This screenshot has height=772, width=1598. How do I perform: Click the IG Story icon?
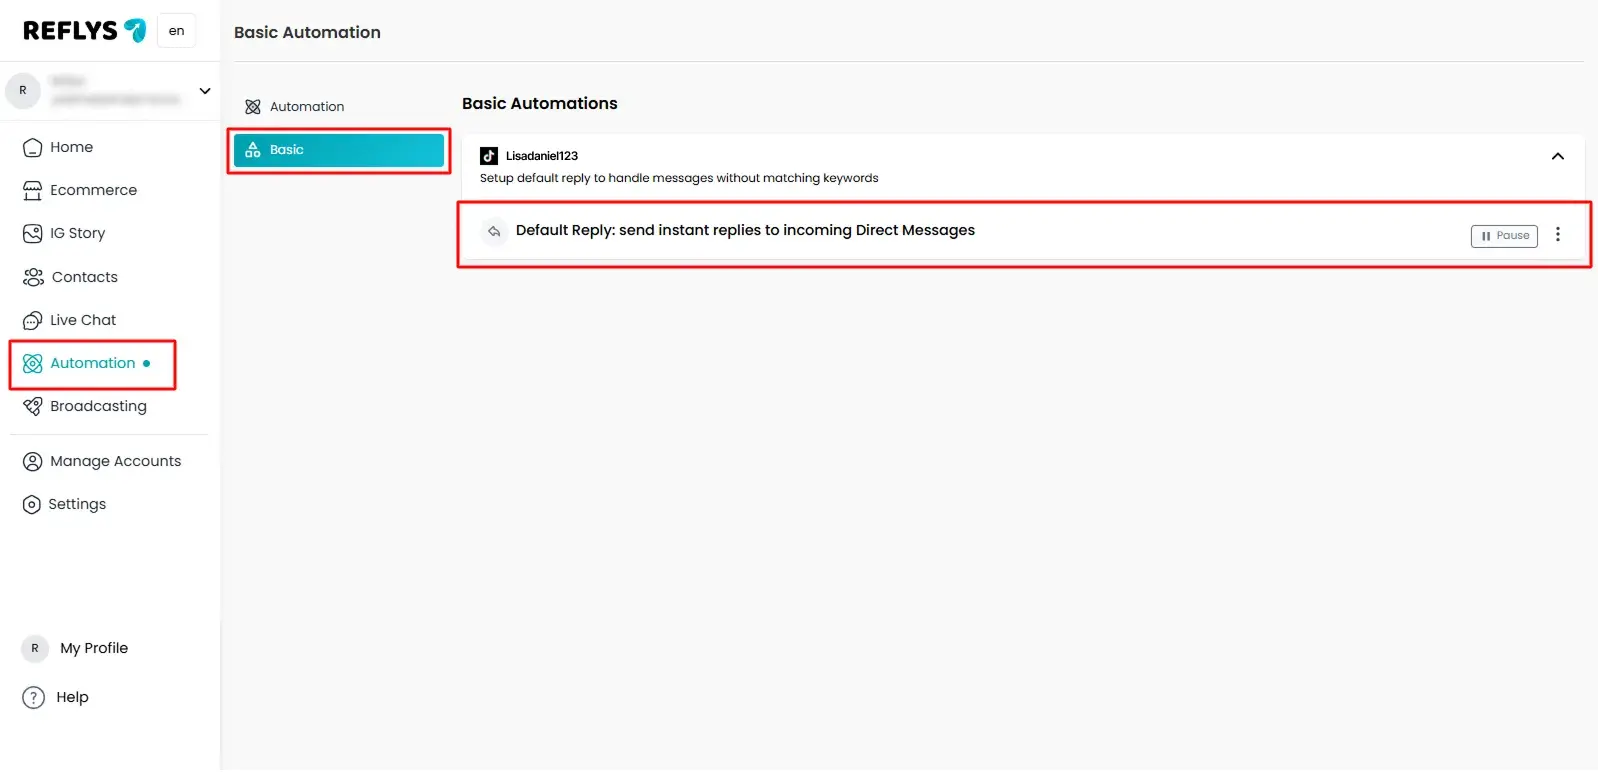coord(32,234)
